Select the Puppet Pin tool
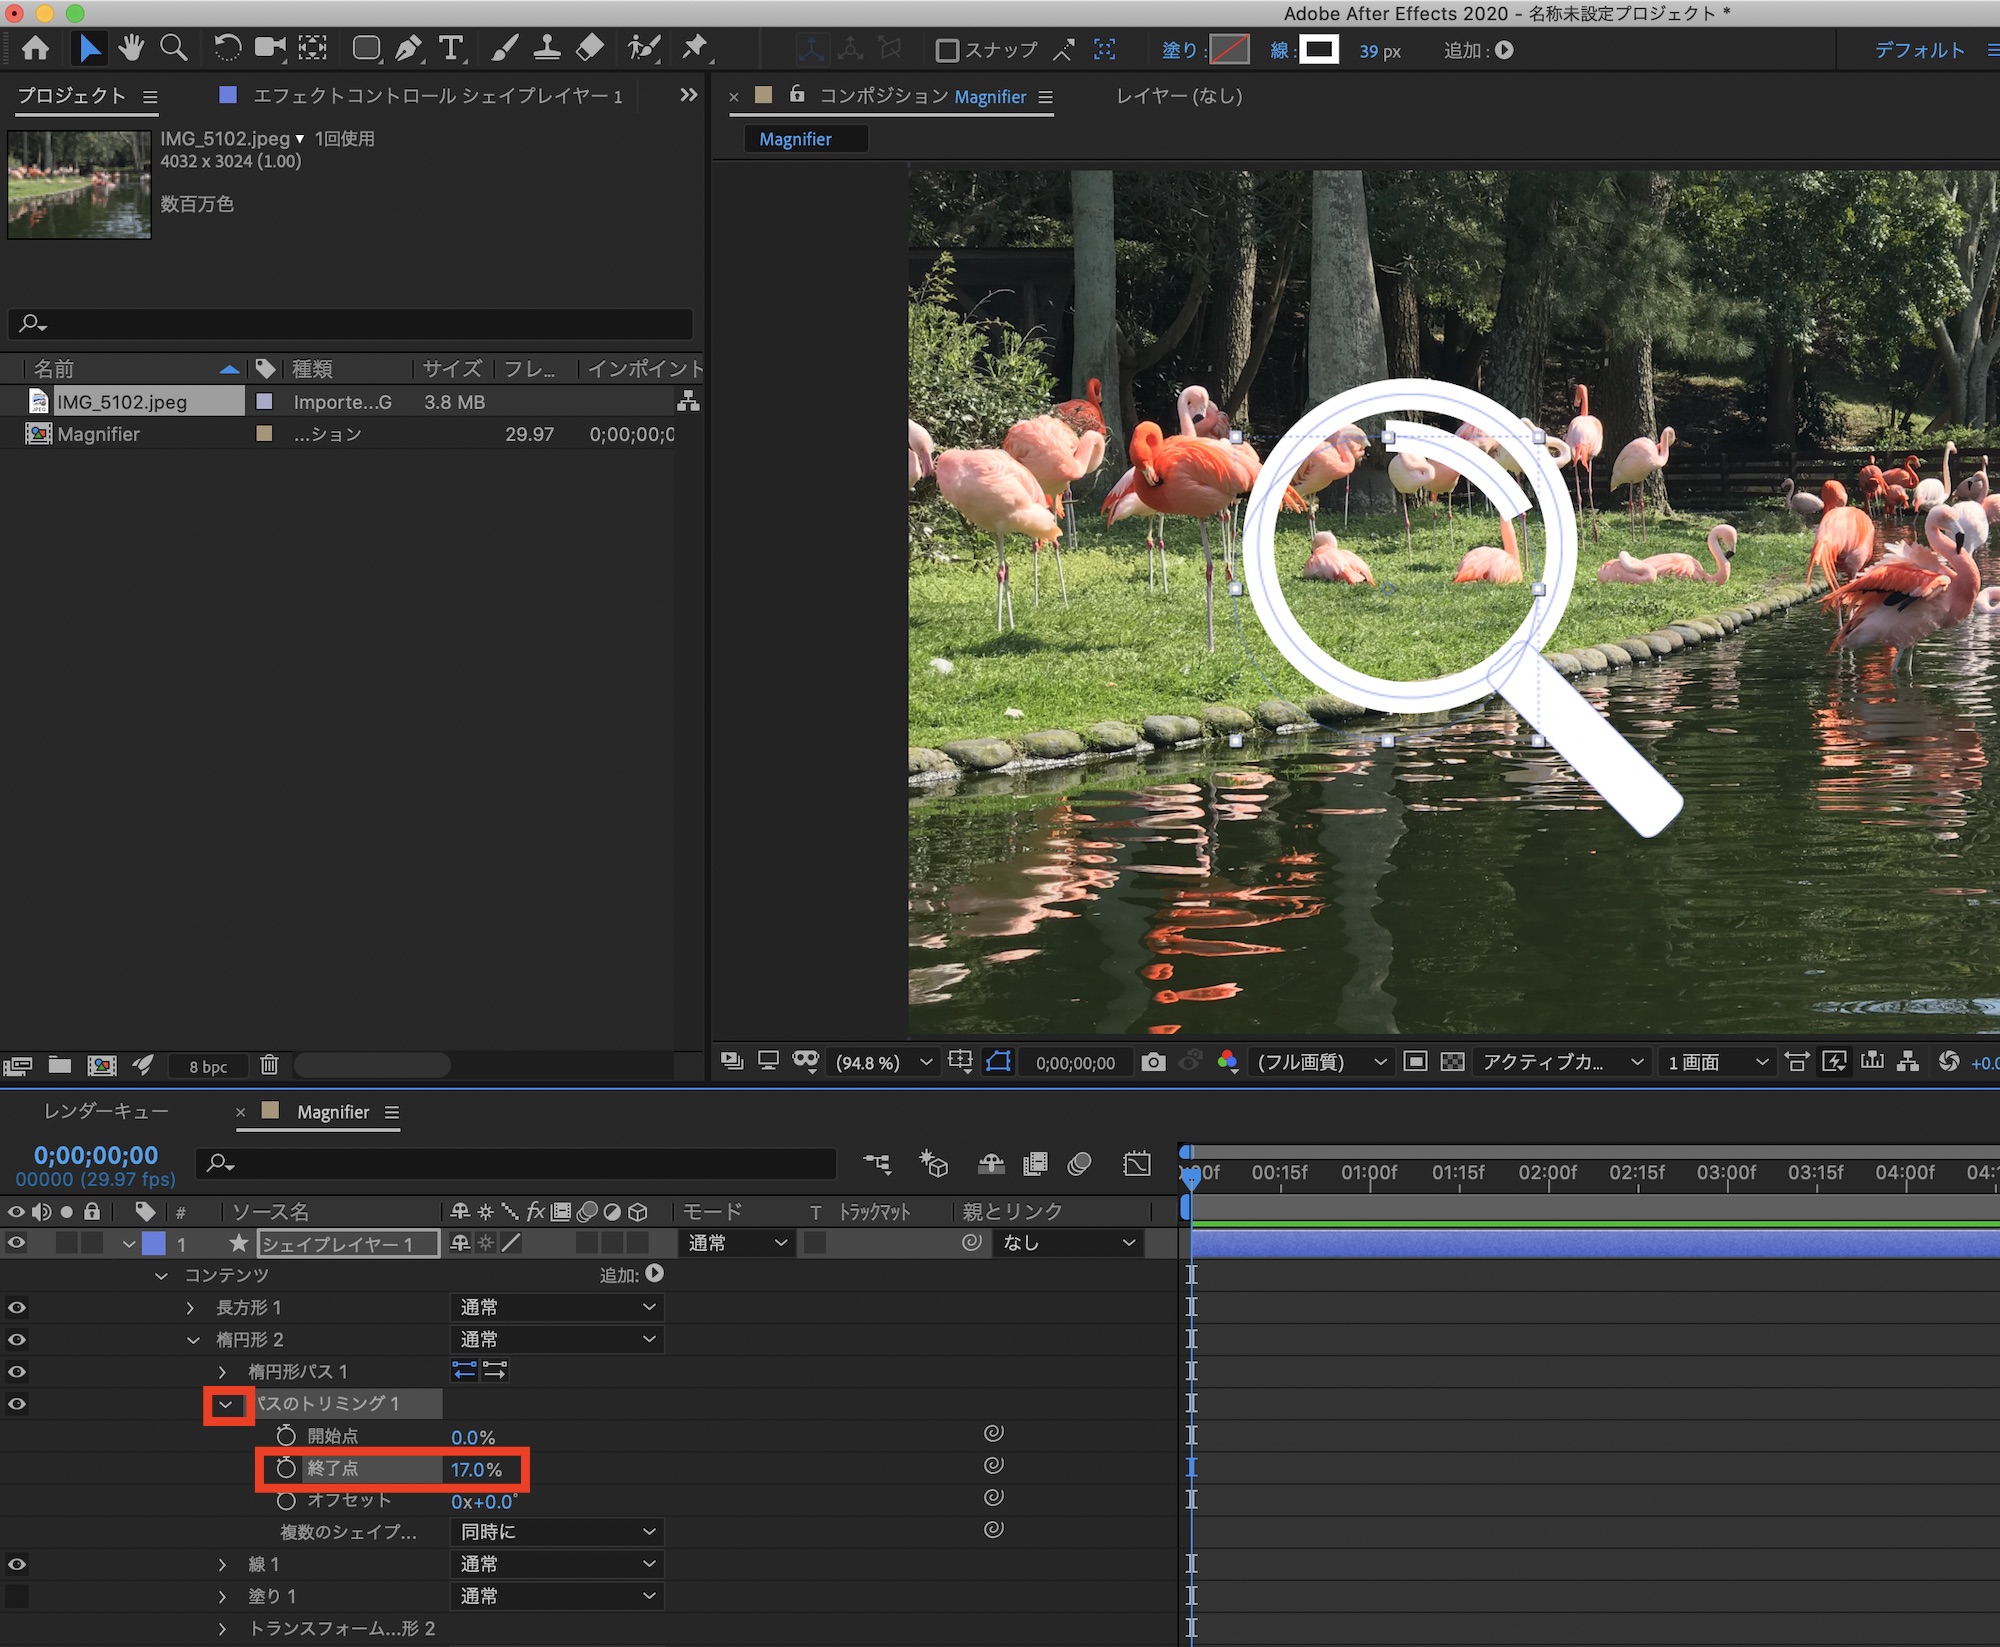This screenshot has width=2000, height=1647. coord(694,48)
